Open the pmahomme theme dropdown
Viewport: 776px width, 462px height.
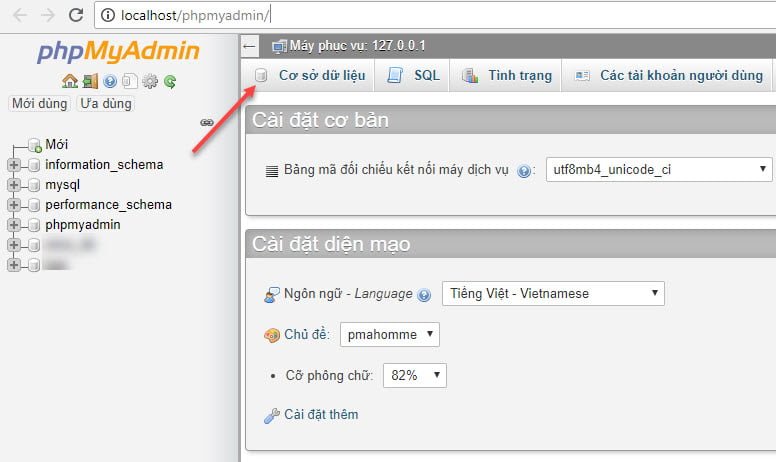tap(389, 334)
